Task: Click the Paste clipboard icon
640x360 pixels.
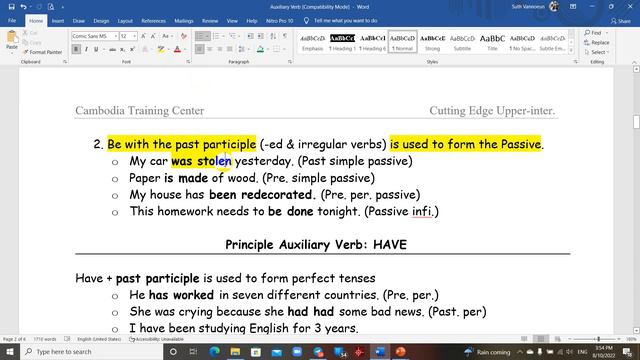Action: [12, 38]
